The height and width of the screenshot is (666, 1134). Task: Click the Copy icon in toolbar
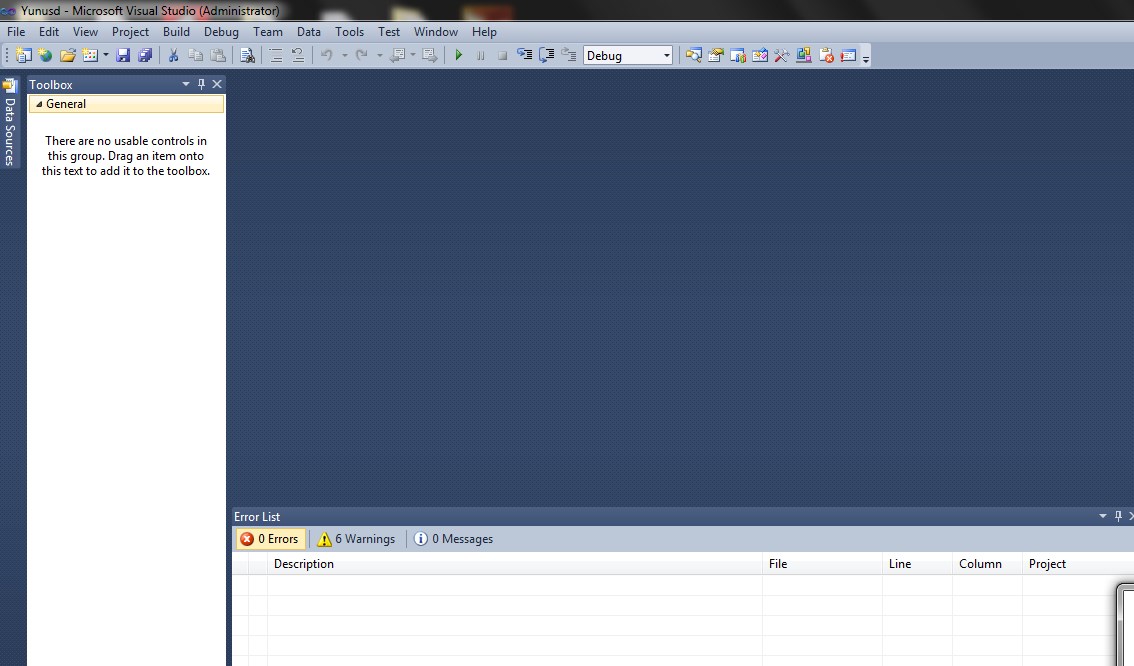click(x=195, y=56)
